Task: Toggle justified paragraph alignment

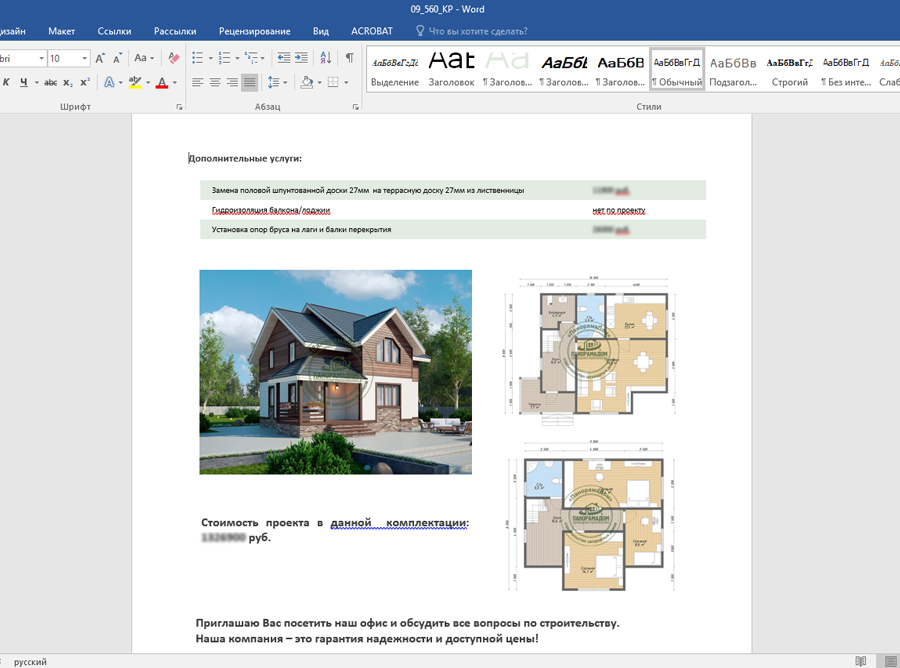Action: (249, 83)
